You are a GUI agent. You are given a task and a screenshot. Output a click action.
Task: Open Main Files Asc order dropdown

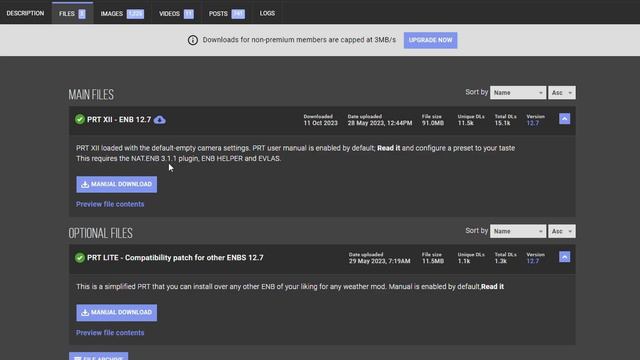tap(562, 93)
